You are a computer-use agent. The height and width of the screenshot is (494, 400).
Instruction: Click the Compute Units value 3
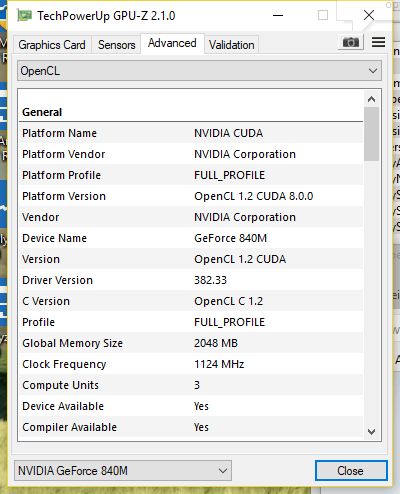point(197,385)
